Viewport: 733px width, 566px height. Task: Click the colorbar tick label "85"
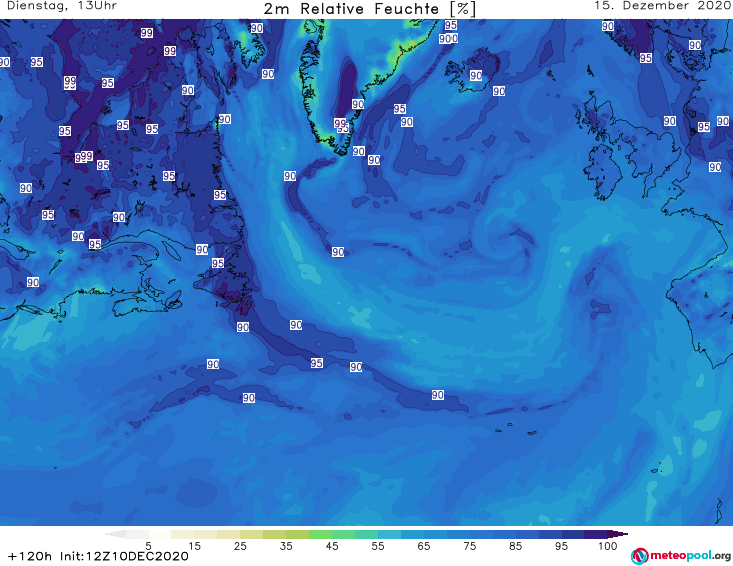(x=516, y=546)
